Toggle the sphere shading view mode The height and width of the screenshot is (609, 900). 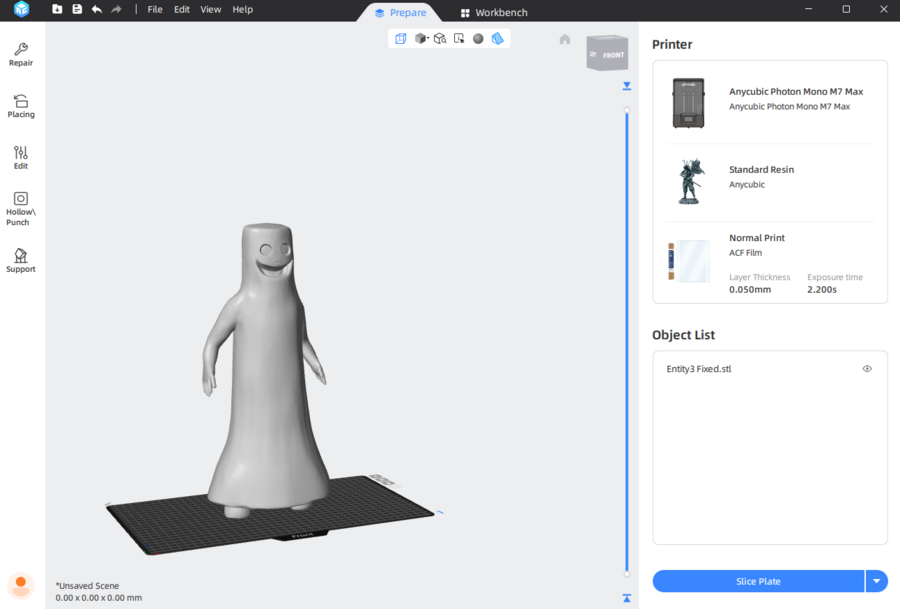pos(478,39)
